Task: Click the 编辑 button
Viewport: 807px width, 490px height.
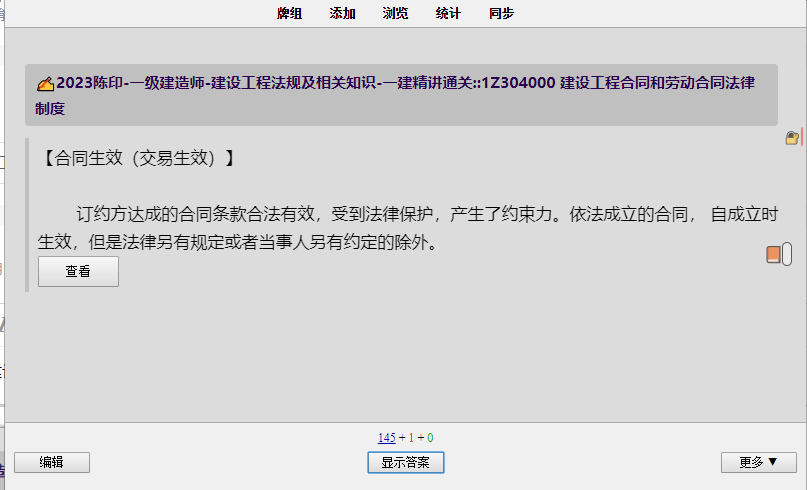Action: click(52, 462)
